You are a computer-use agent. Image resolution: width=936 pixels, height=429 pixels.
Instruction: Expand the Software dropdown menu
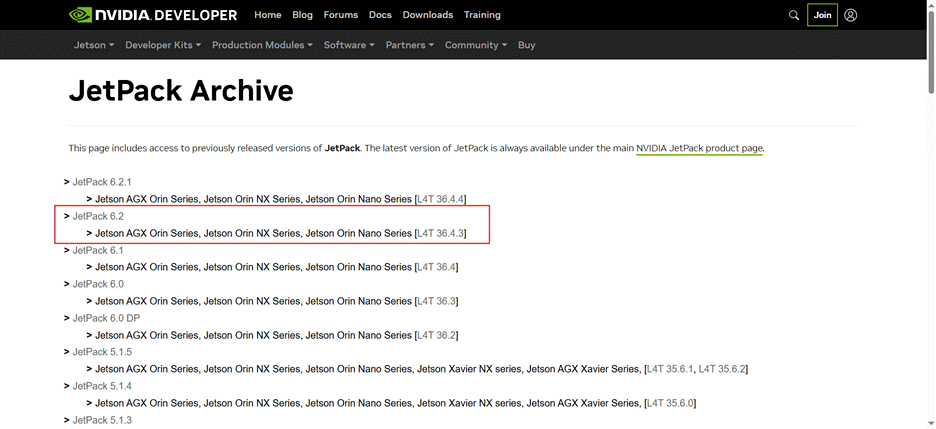tap(349, 45)
